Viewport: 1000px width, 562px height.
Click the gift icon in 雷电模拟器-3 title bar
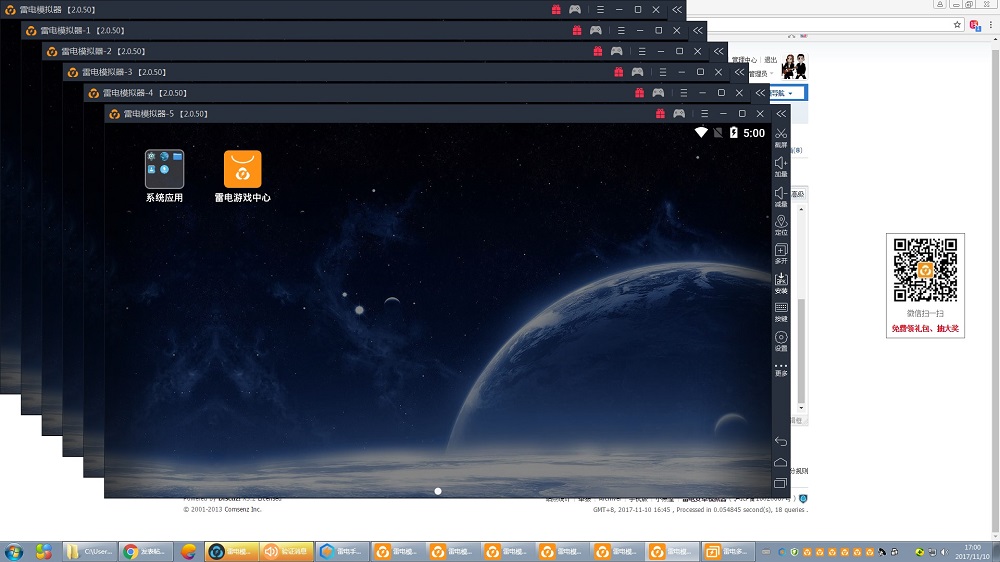coord(619,72)
